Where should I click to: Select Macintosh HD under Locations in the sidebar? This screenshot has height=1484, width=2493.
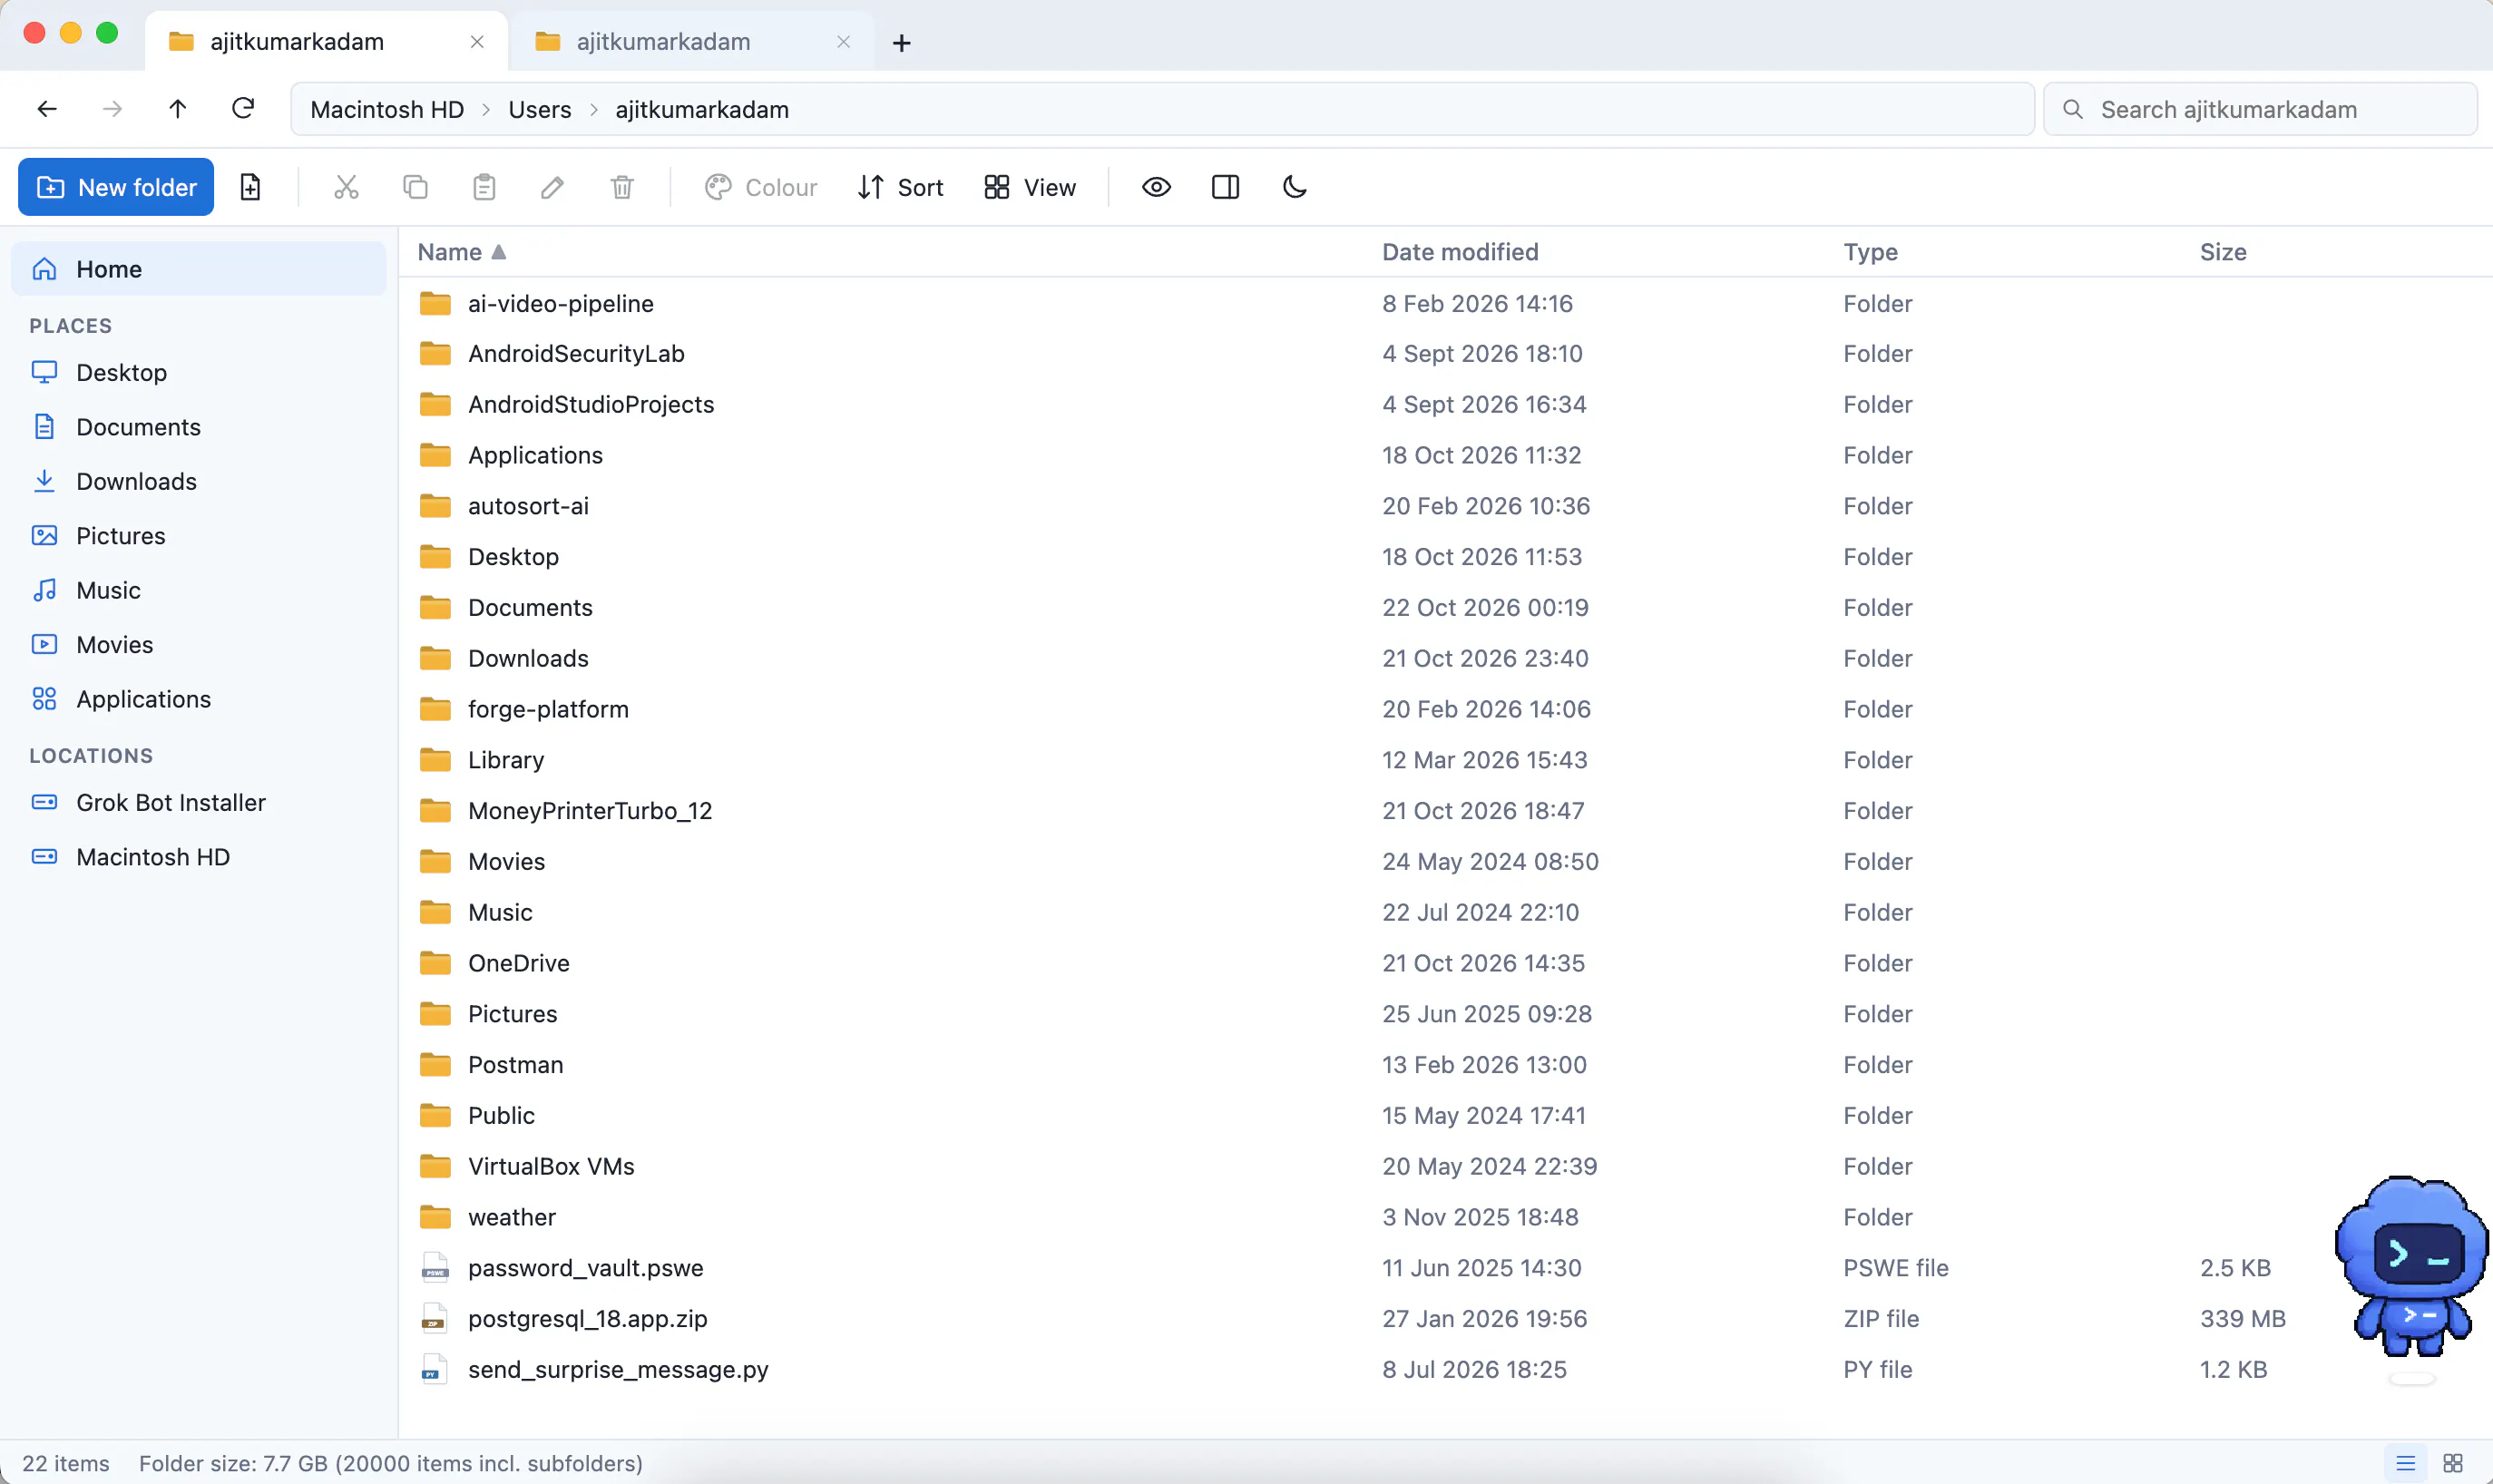pyautogui.click(x=198, y=857)
